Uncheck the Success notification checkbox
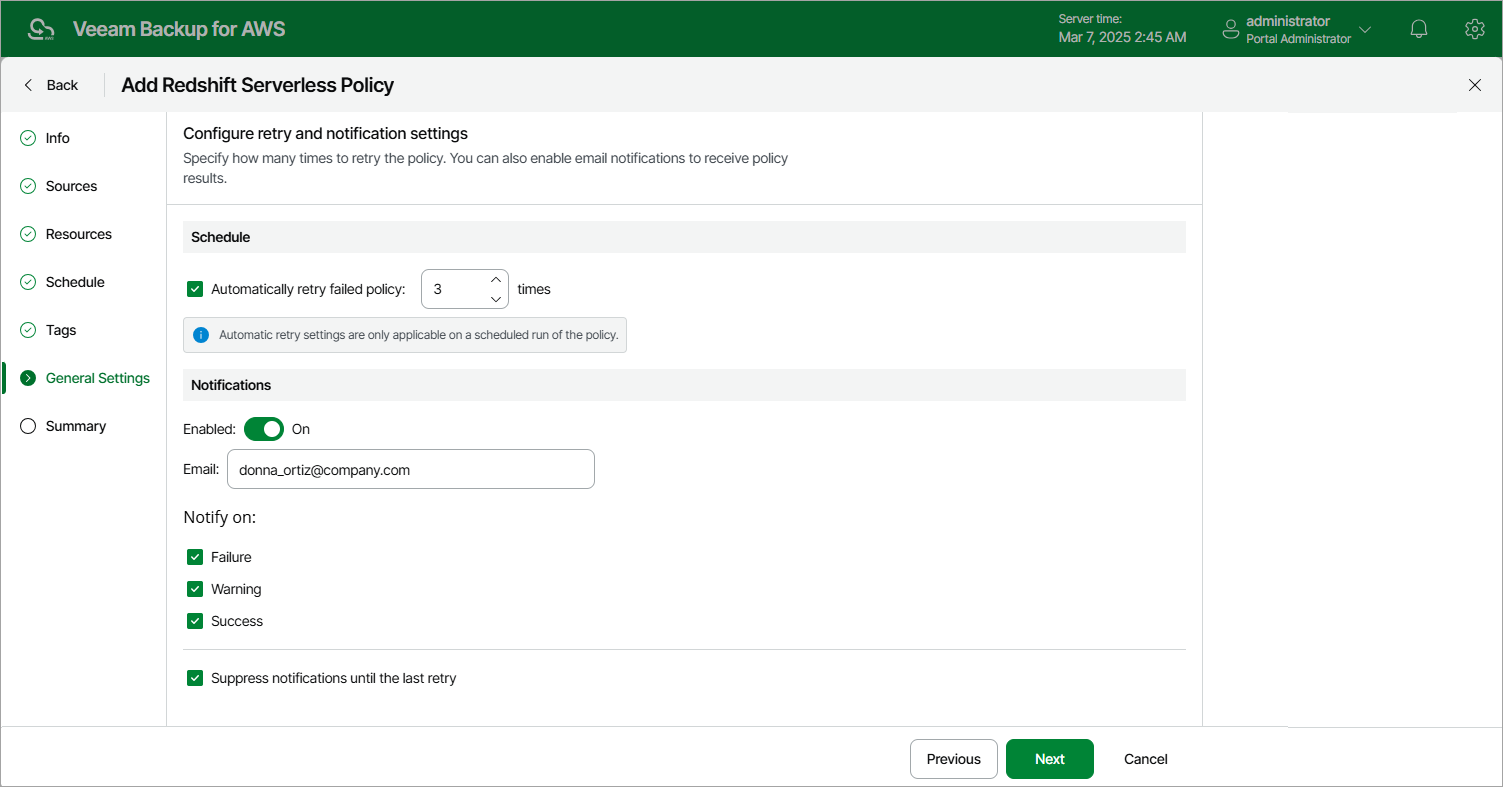This screenshot has height=787, width=1503. 195,621
